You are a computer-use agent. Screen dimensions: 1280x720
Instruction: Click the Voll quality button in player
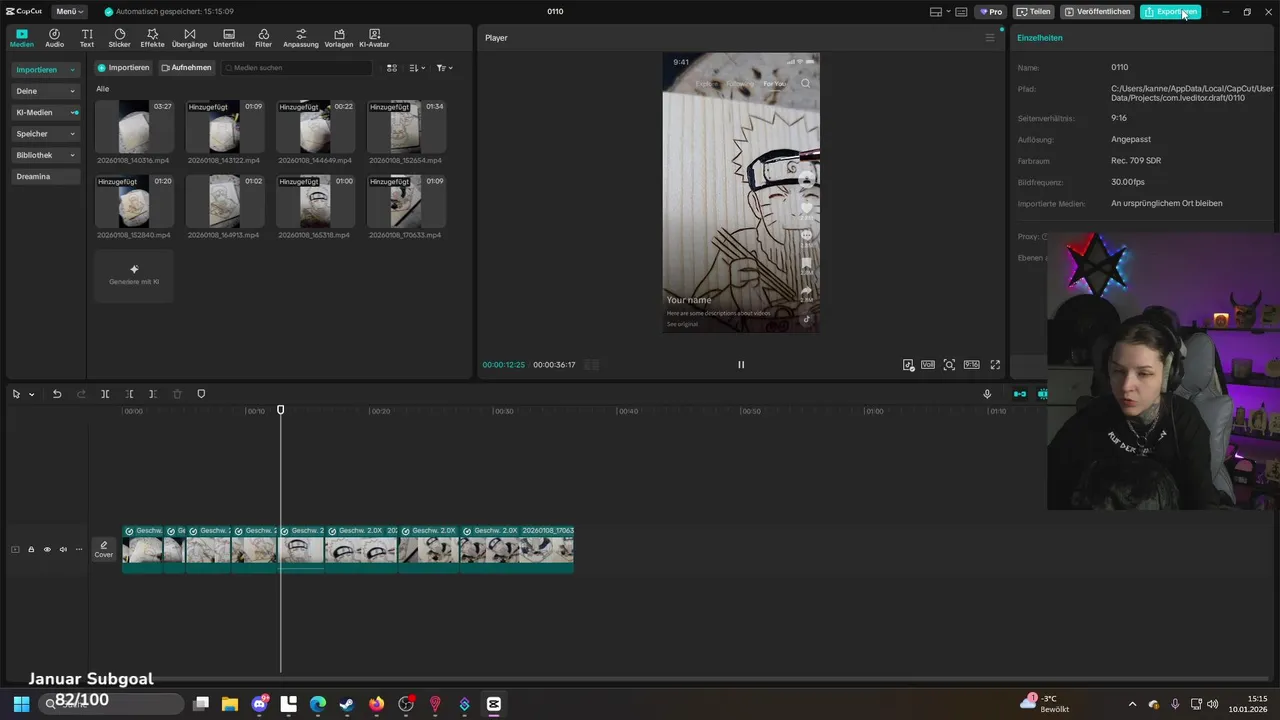tap(928, 365)
